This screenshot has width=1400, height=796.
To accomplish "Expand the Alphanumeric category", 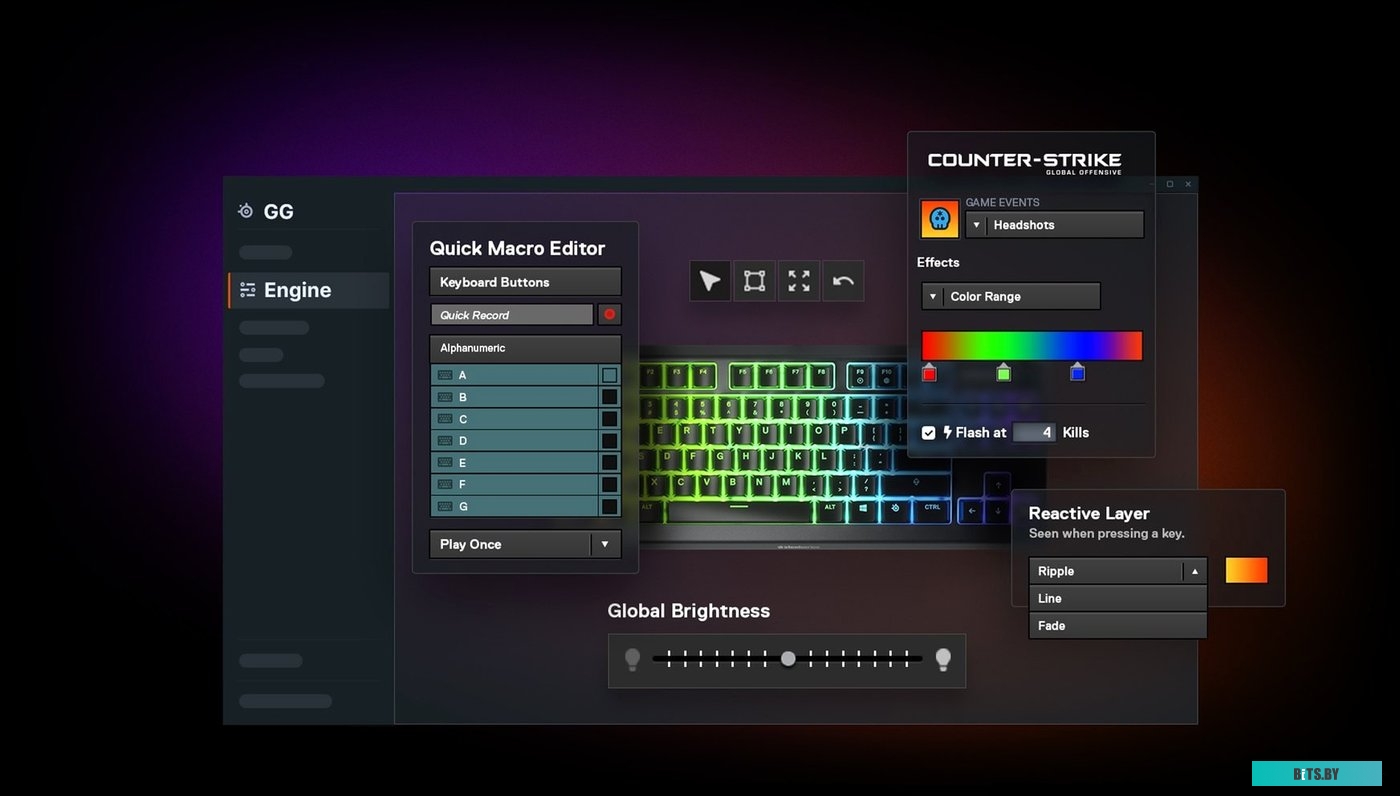I will tap(525, 348).
